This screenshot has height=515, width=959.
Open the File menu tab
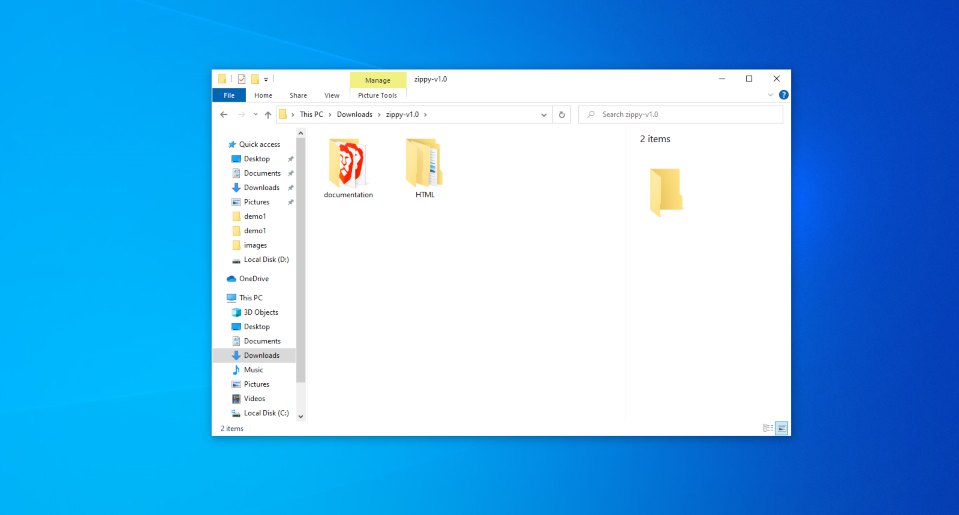tap(229, 95)
